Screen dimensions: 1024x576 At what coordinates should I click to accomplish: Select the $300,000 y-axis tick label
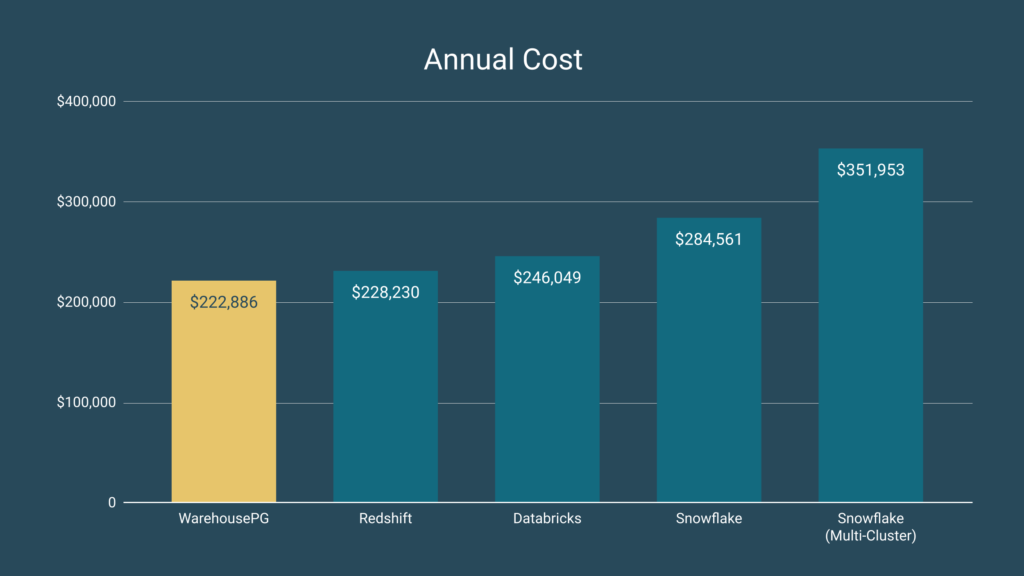pyautogui.click(x=86, y=202)
